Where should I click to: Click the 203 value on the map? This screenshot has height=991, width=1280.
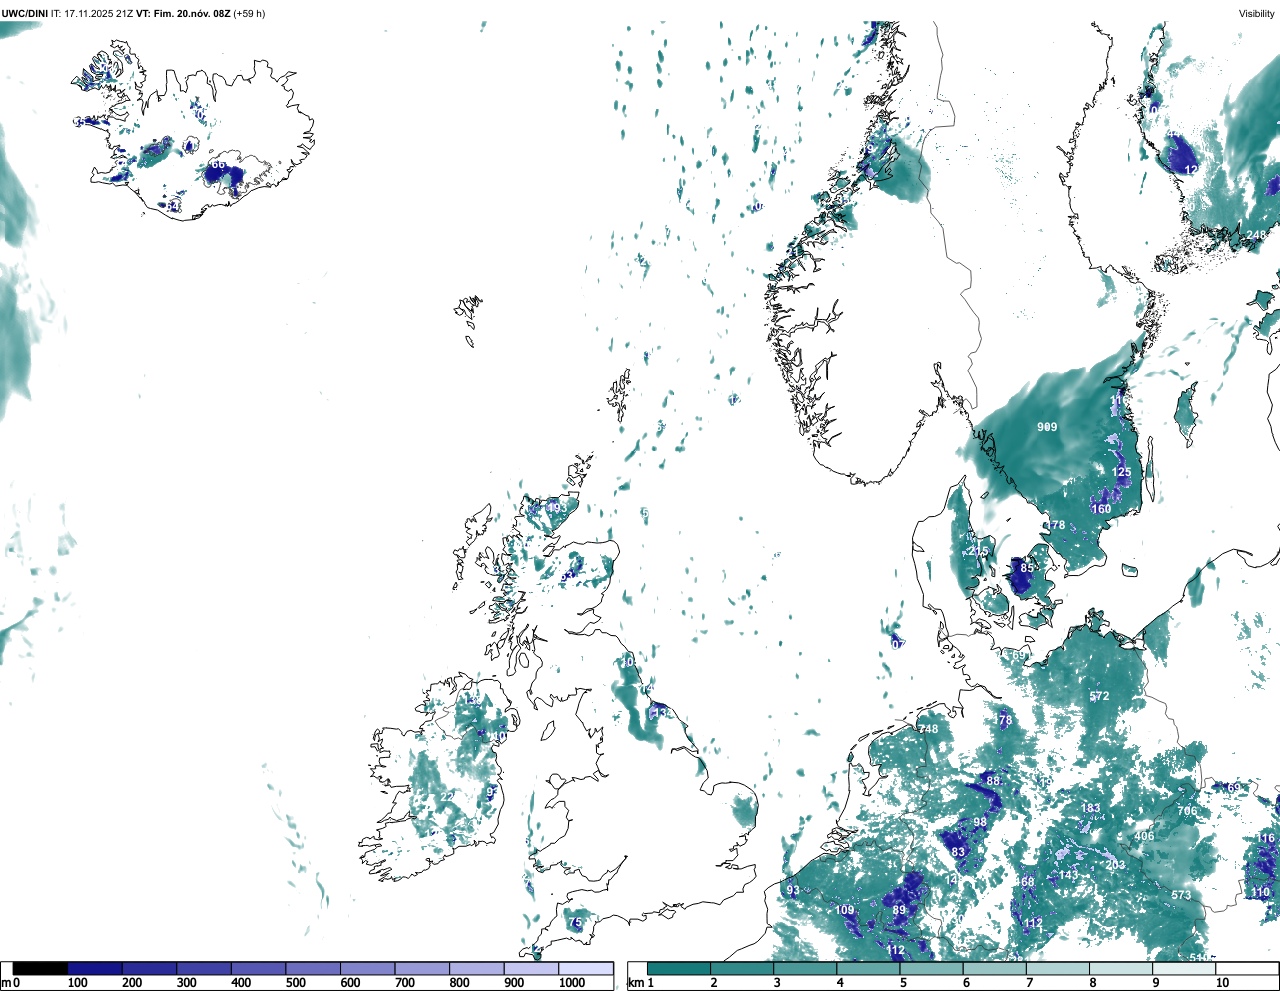tap(1115, 865)
